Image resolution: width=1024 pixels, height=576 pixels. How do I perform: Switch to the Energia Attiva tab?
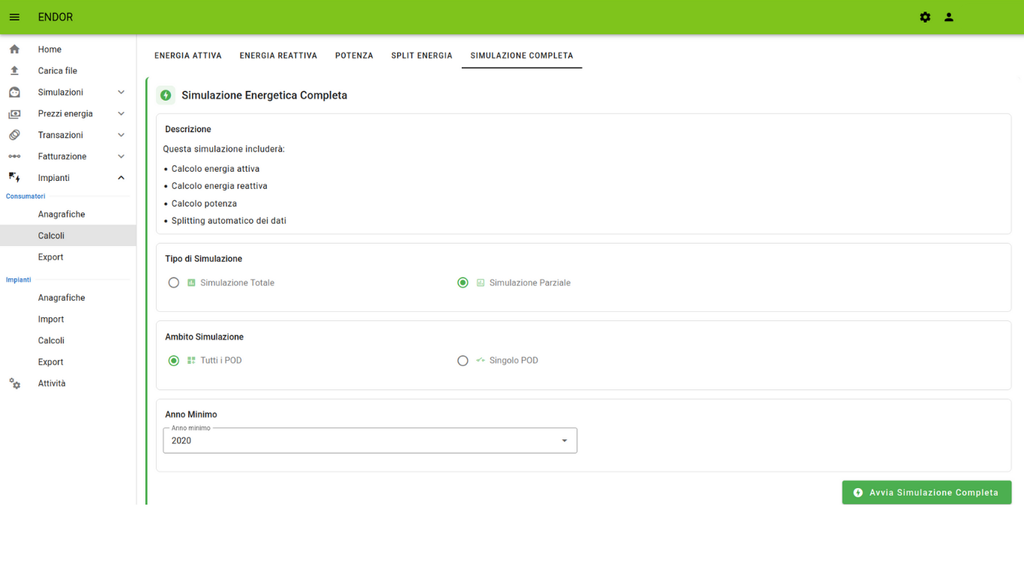188,56
